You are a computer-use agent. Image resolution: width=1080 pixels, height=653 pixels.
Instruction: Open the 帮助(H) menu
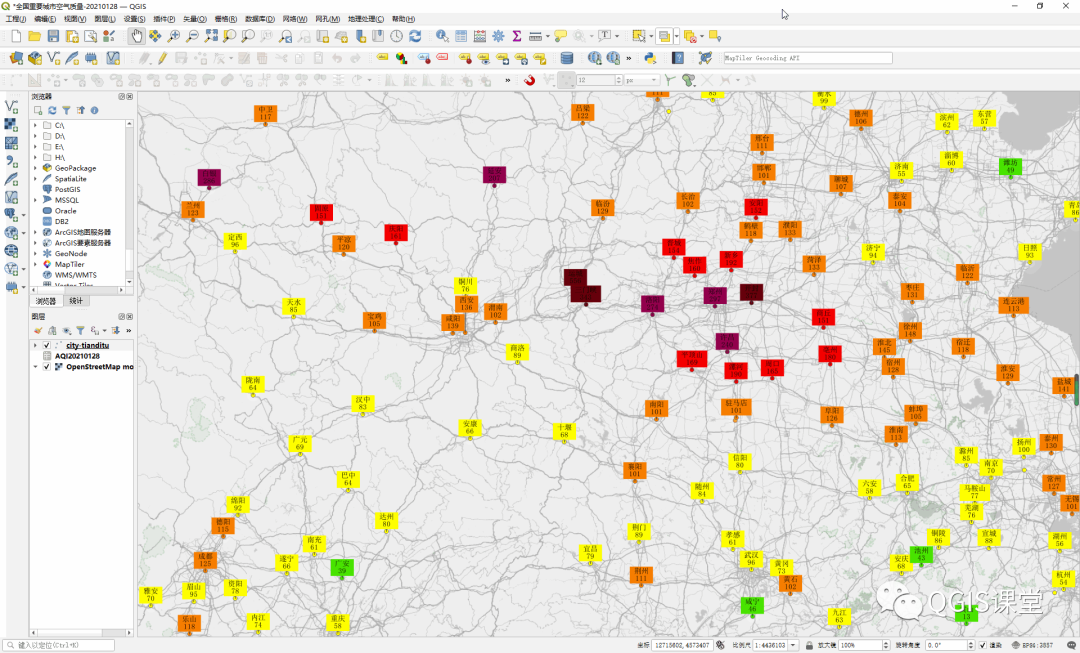(403, 19)
